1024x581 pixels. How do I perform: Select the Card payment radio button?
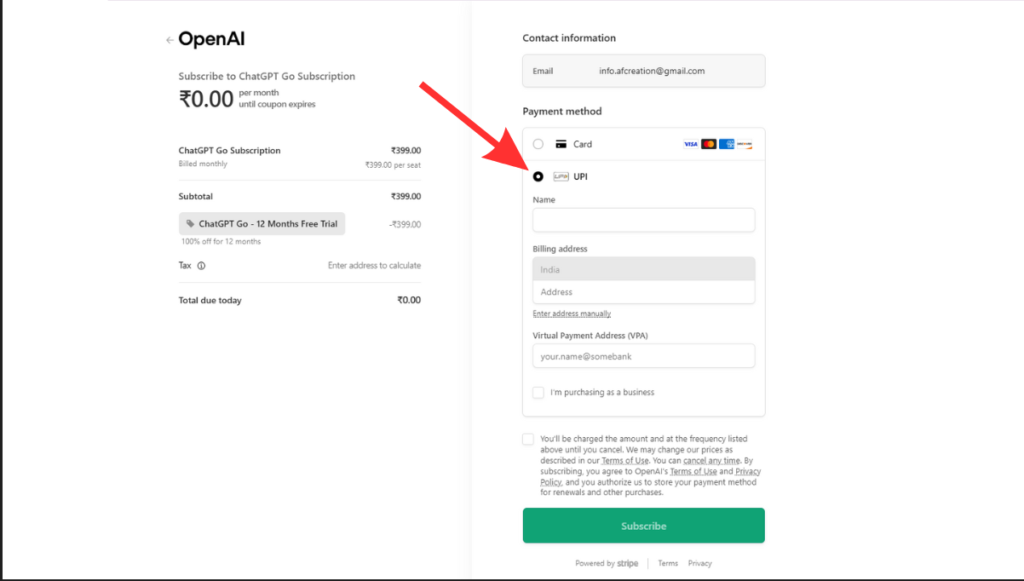(x=536, y=143)
